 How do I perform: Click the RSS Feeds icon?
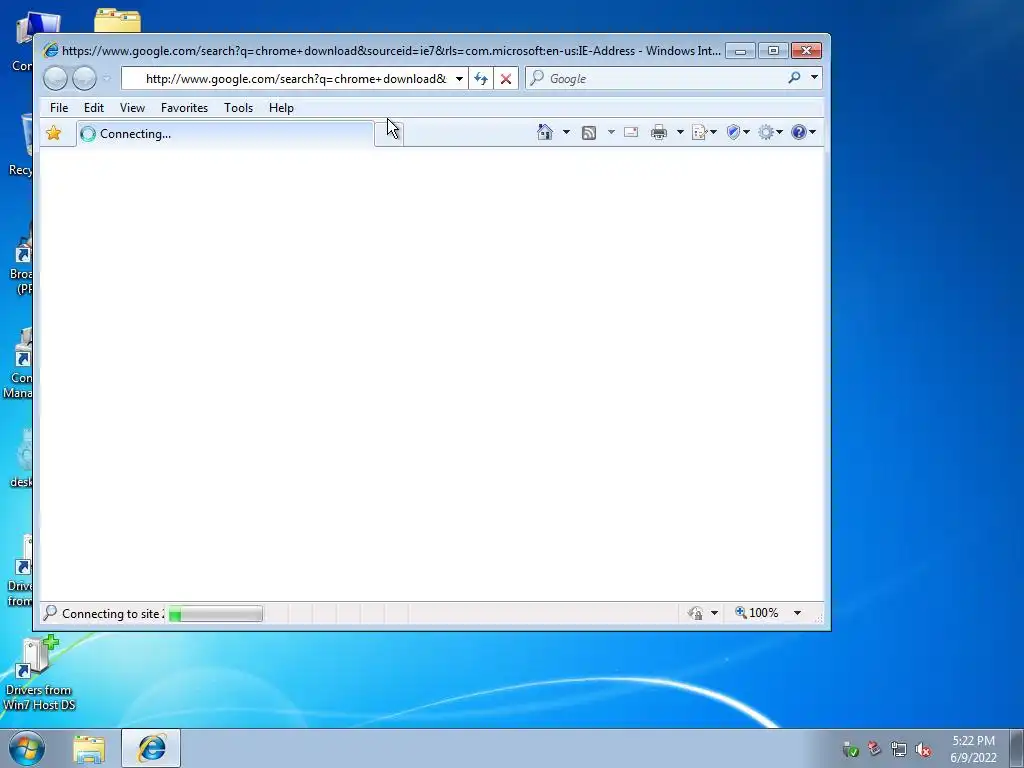588,133
